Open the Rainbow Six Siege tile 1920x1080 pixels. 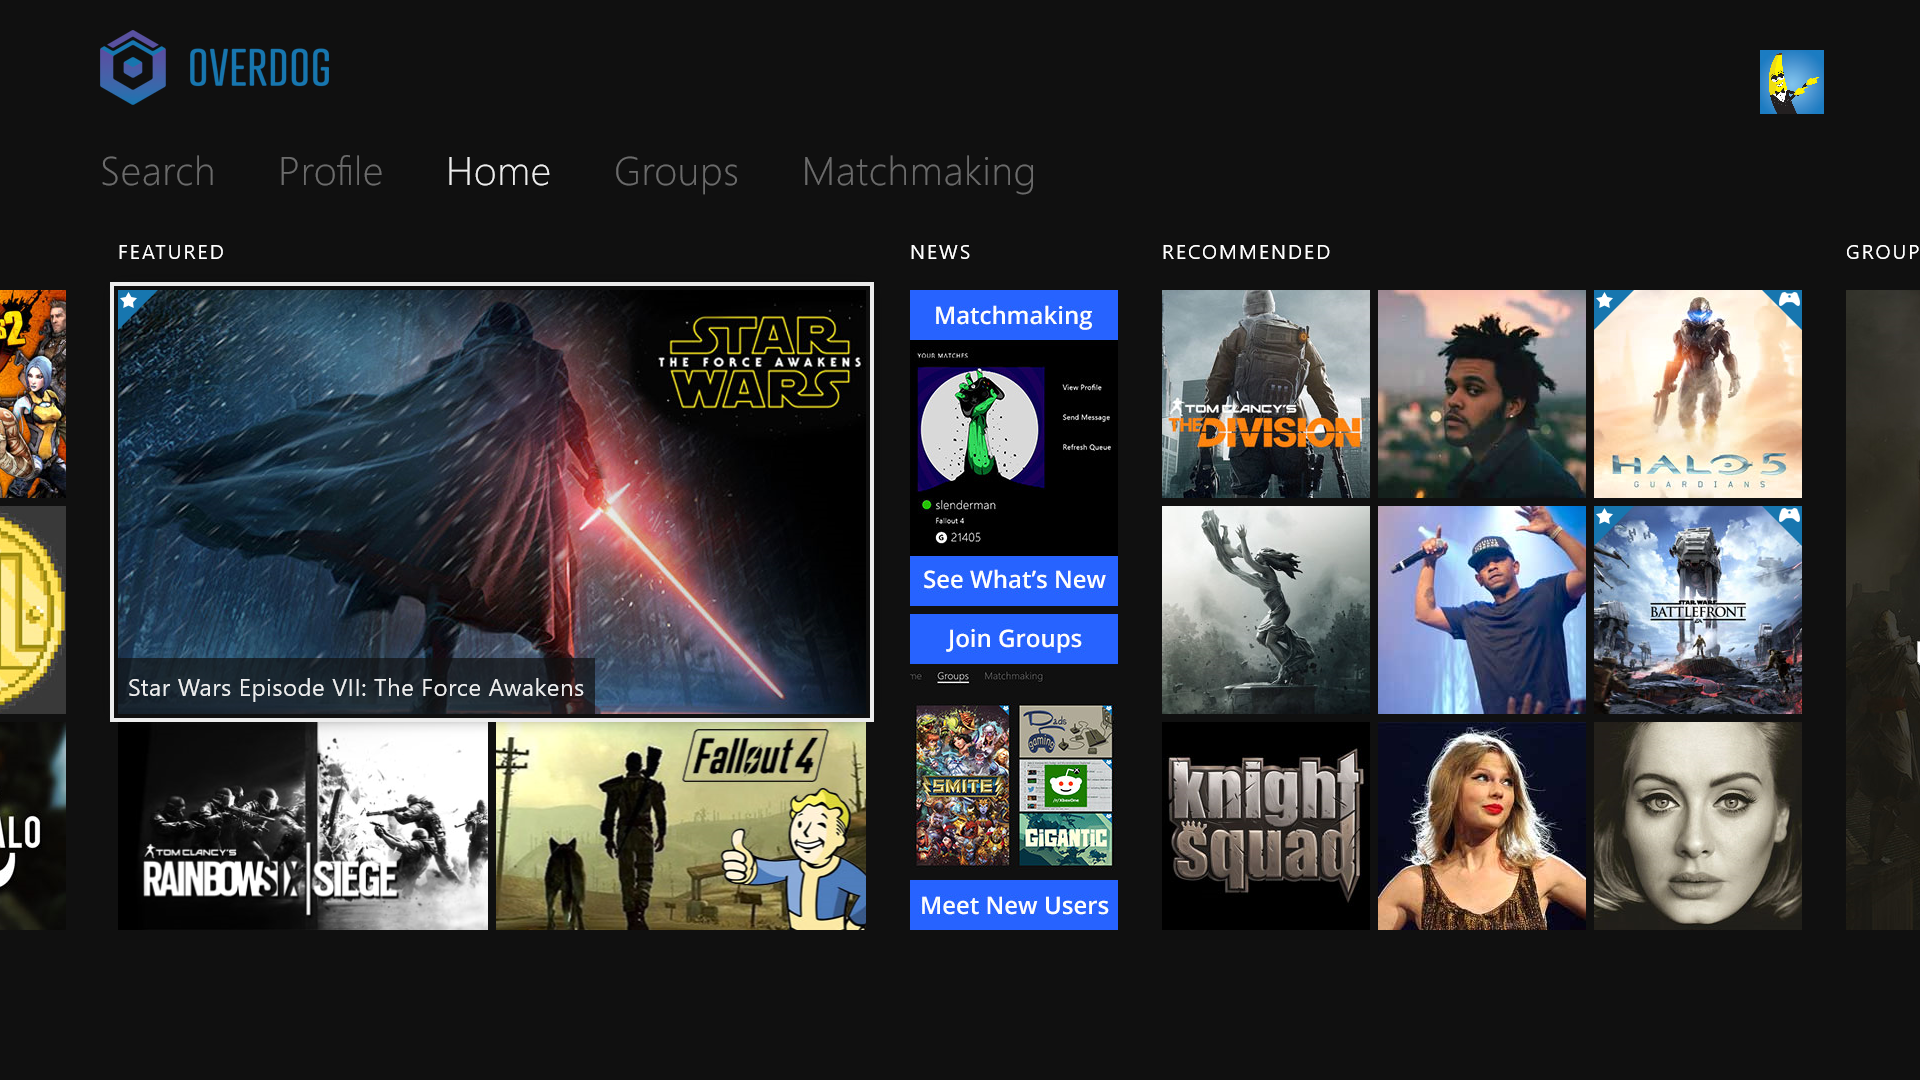tap(303, 826)
